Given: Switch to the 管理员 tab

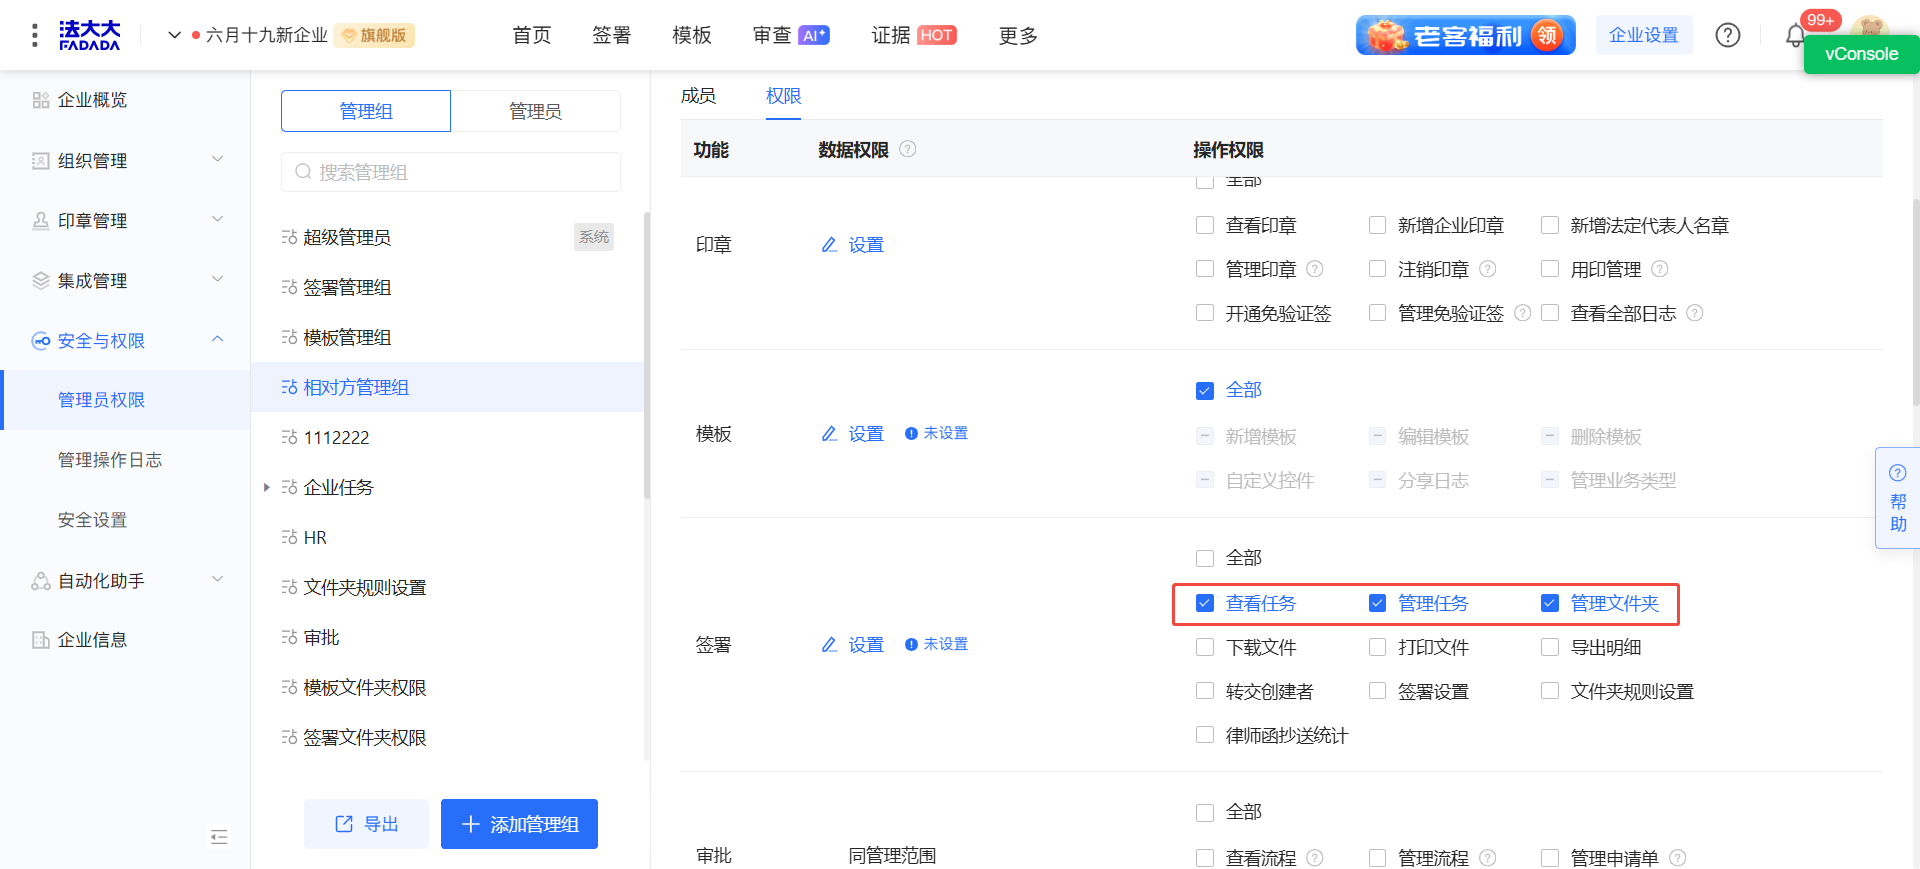Looking at the screenshot, I should click(535, 111).
